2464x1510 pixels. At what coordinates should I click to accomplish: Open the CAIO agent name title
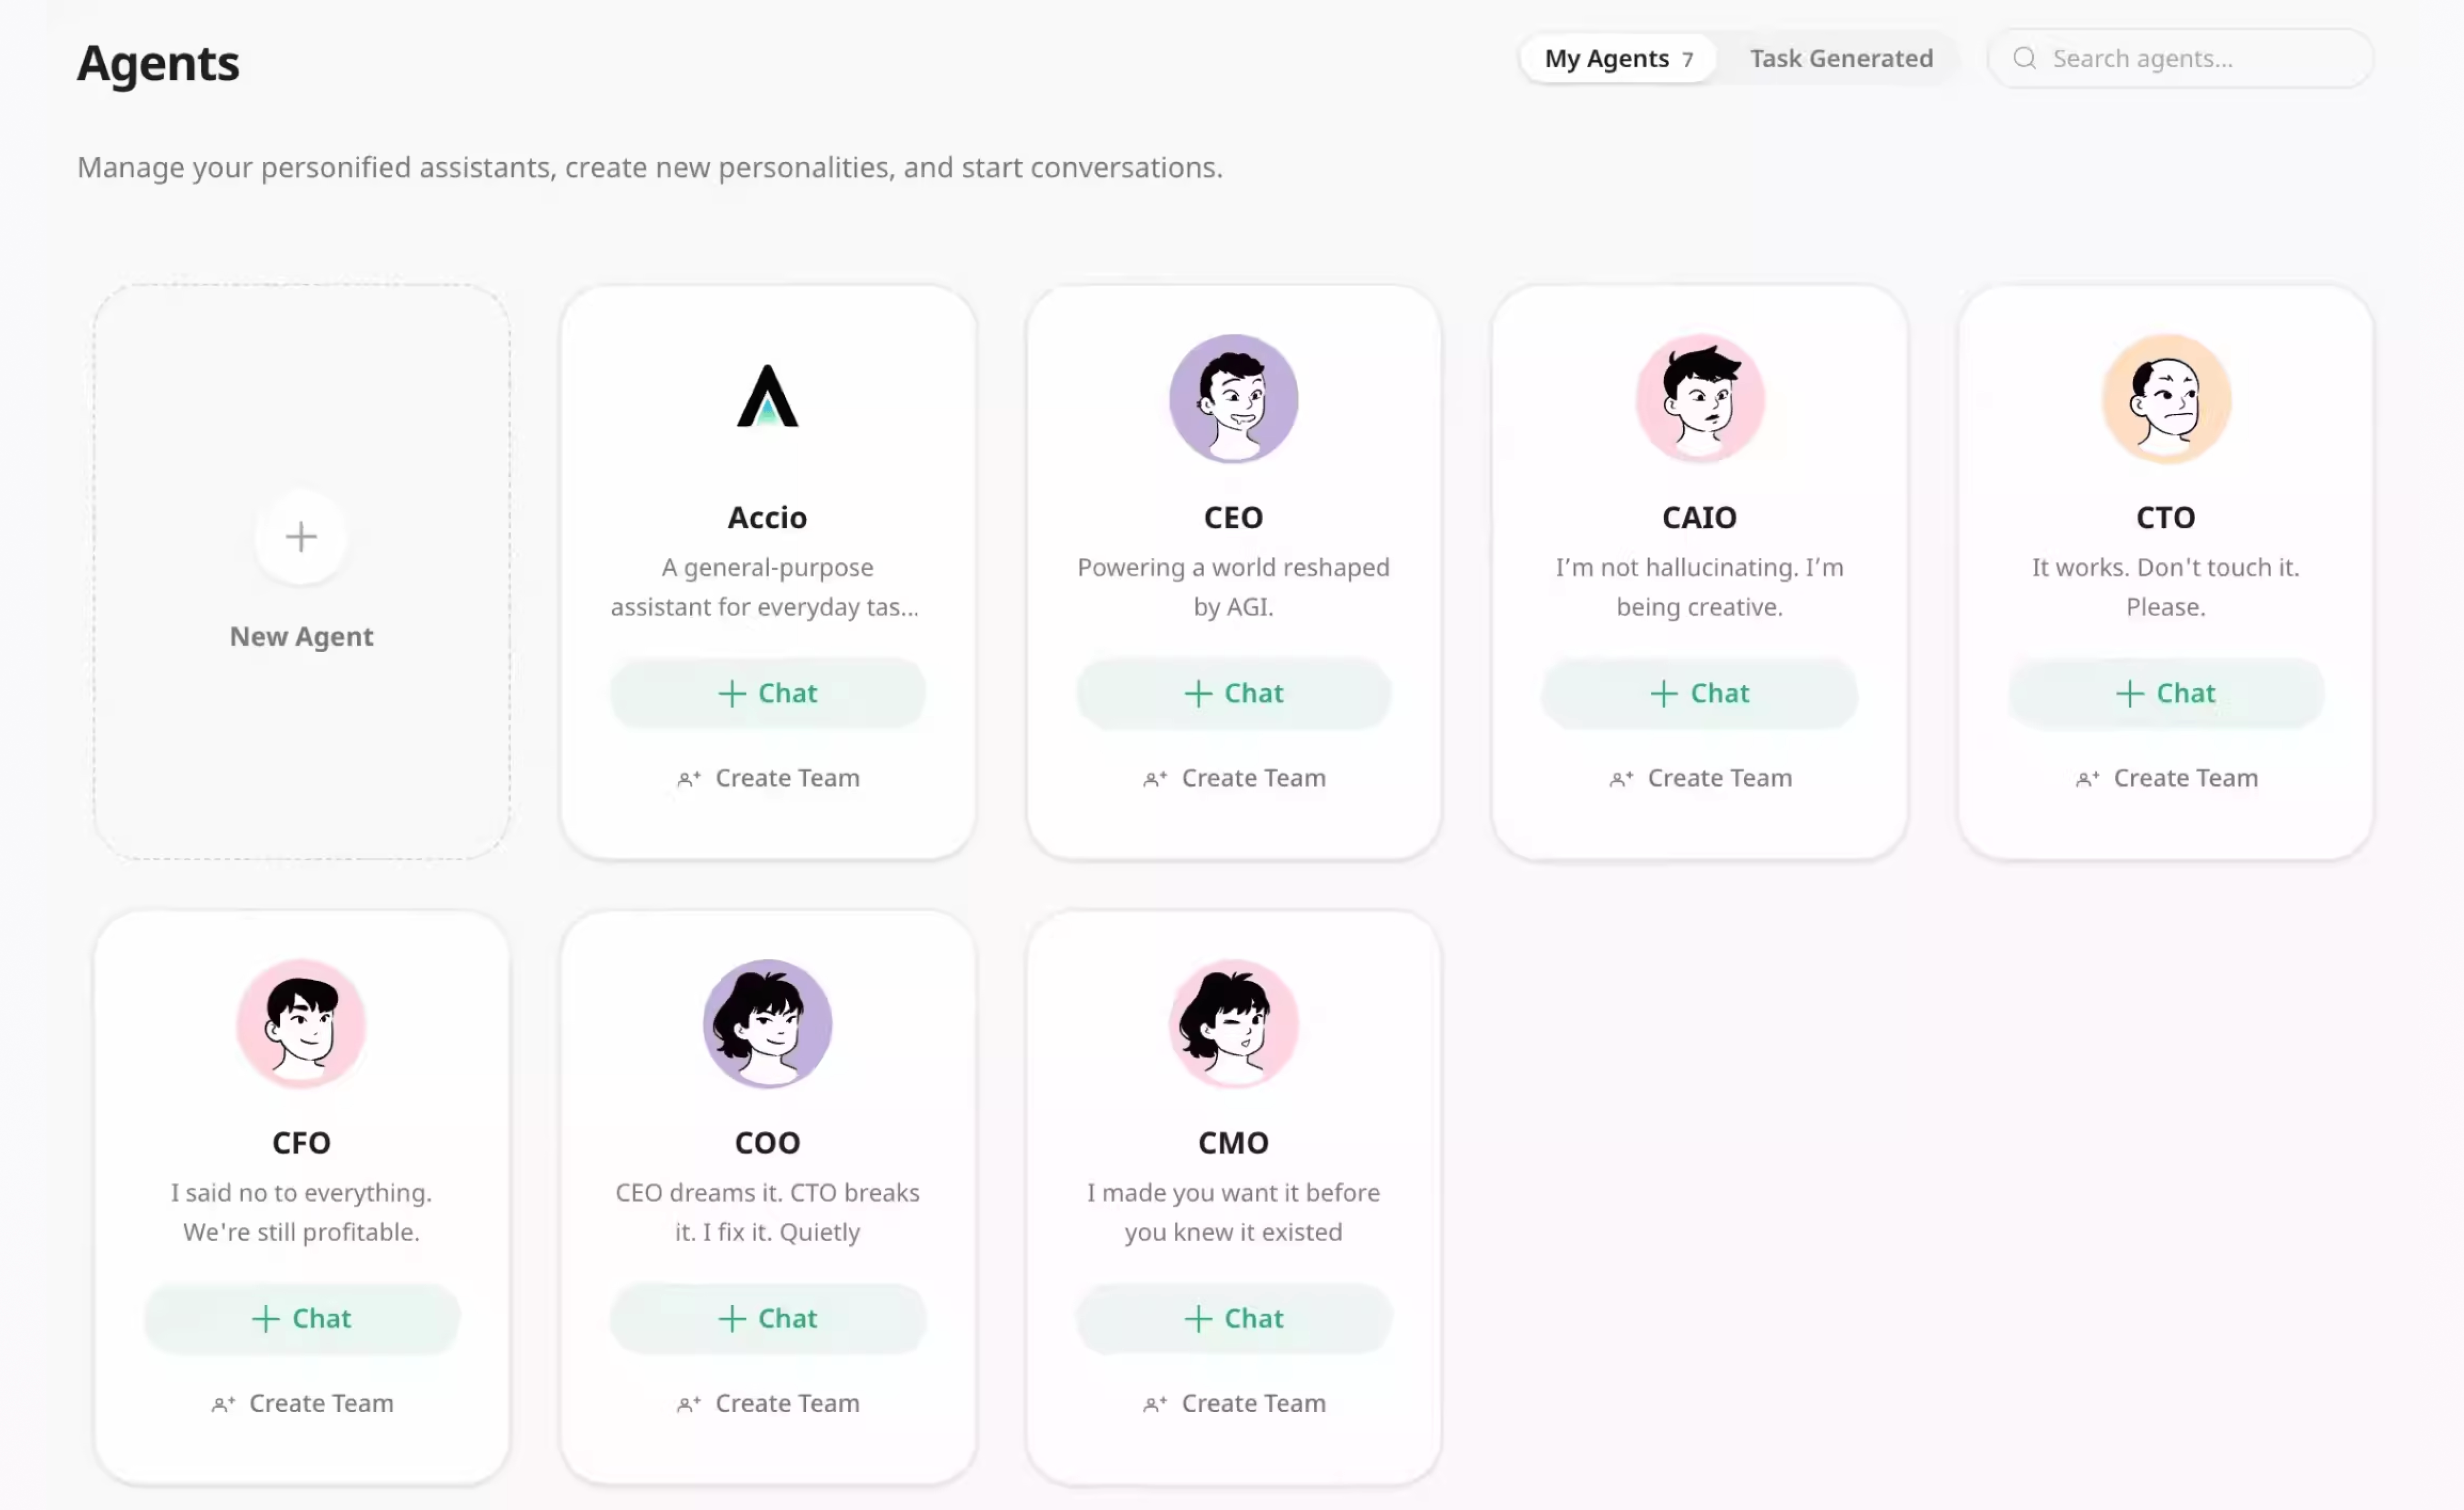pos(1699,517)
